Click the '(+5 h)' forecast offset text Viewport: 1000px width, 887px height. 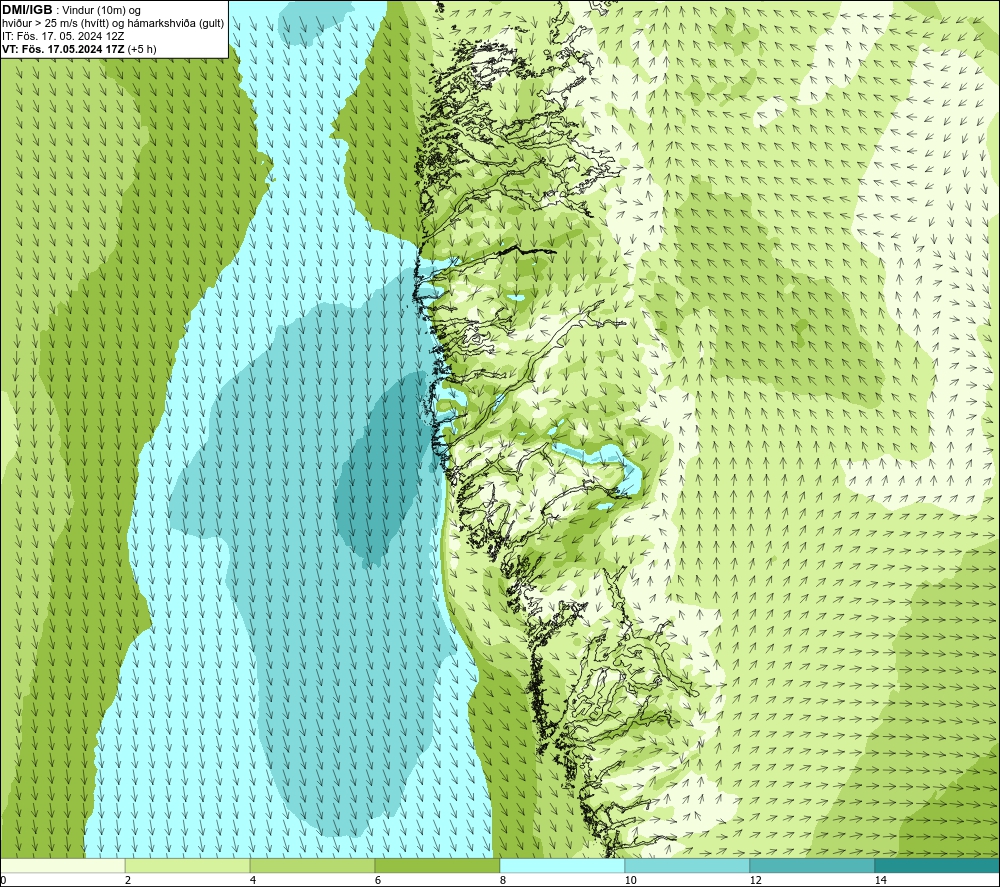click(142, 49)
